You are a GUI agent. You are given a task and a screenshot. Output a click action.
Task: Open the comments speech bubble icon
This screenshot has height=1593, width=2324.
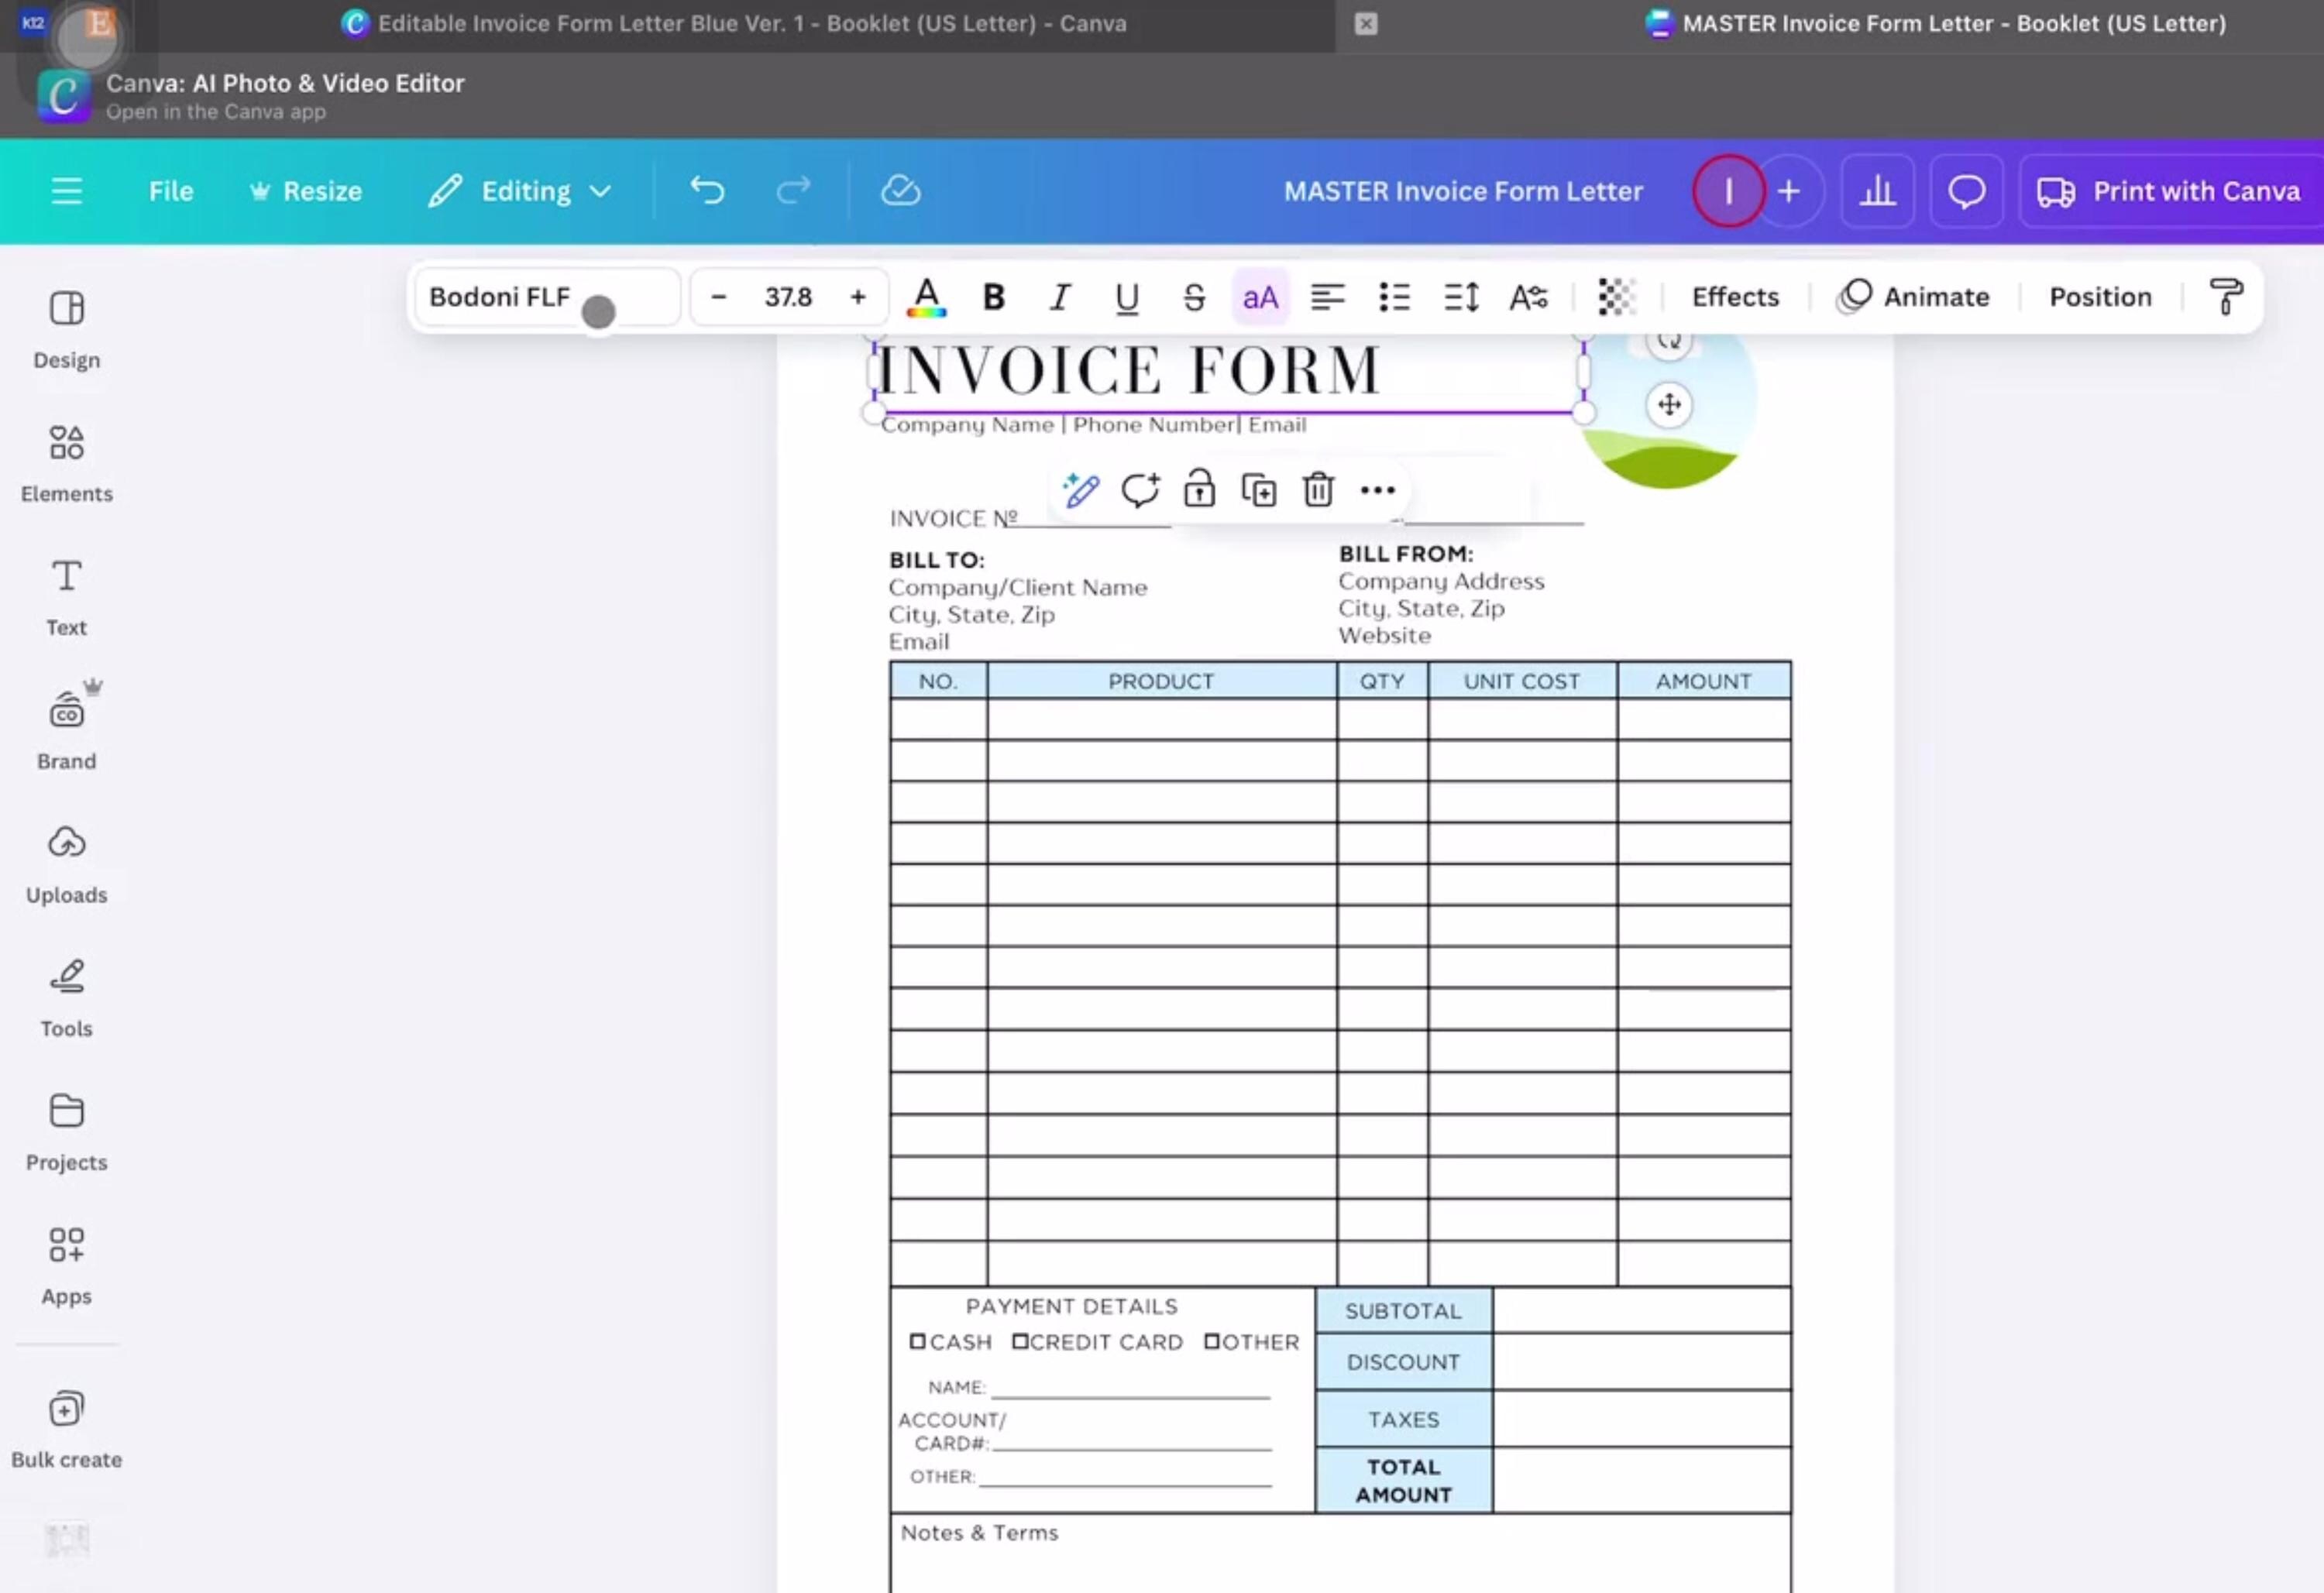click(1966, 190)
